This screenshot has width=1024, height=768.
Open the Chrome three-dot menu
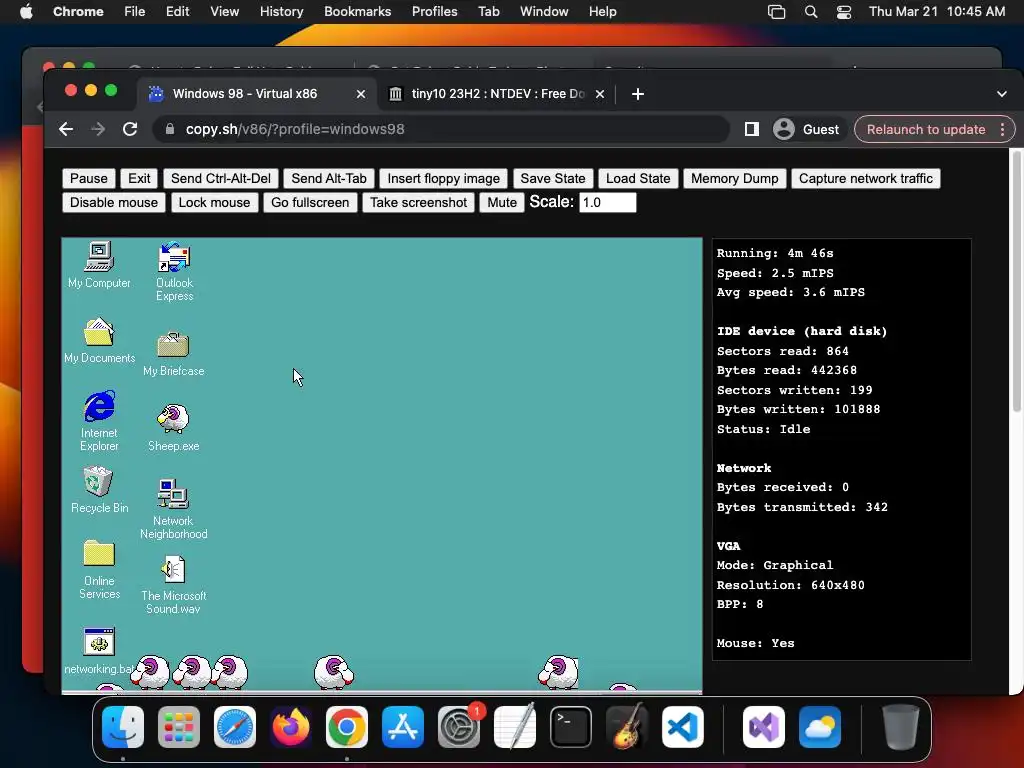(x=1002, y=129)
